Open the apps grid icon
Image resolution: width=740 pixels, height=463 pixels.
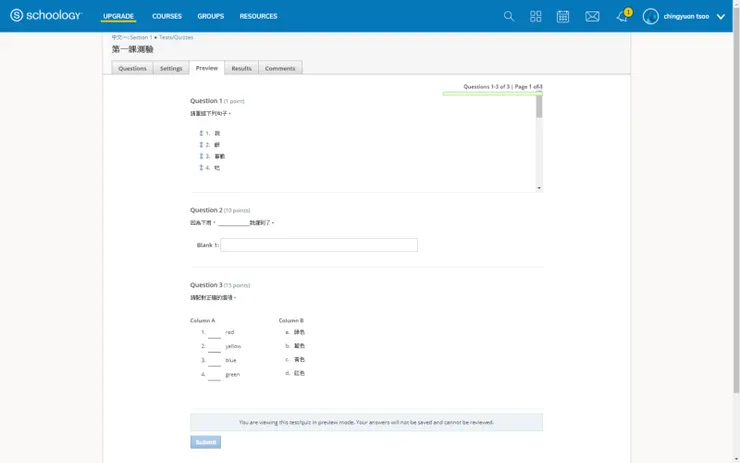[x=536, y=16]
